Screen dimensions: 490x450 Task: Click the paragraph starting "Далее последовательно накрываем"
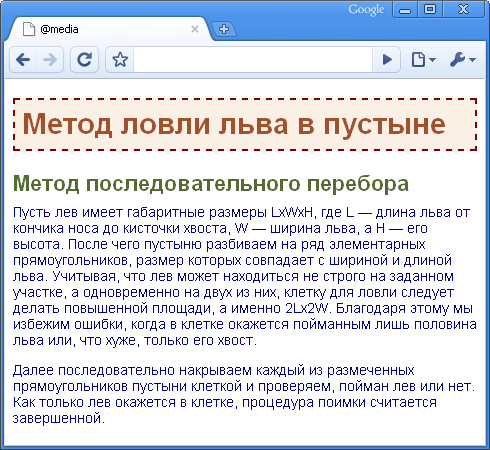point(244,394)
